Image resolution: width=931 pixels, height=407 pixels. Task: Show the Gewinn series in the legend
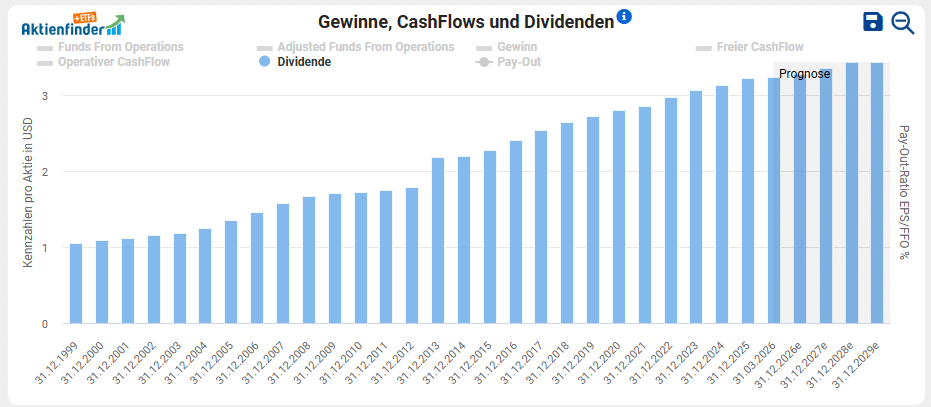pyautogui.click(x=506, y=46)
